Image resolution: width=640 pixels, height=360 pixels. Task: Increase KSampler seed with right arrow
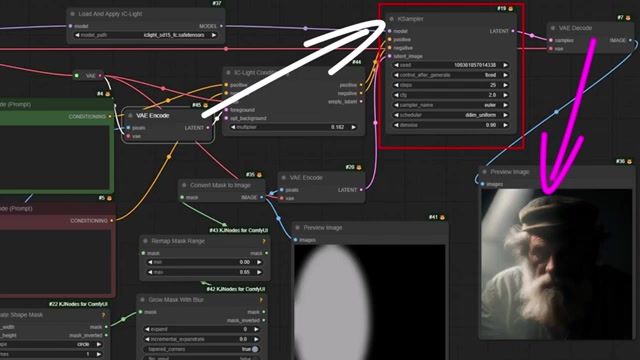tap(505, 65)
